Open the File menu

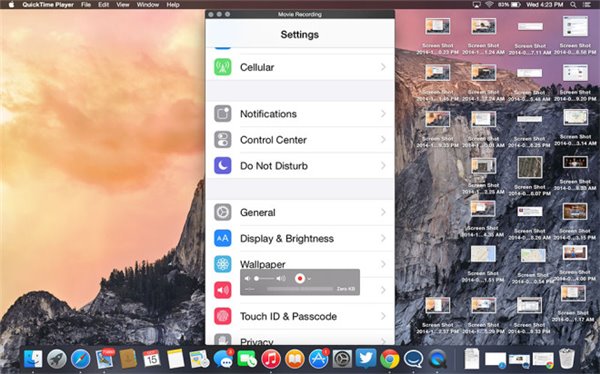86,5
